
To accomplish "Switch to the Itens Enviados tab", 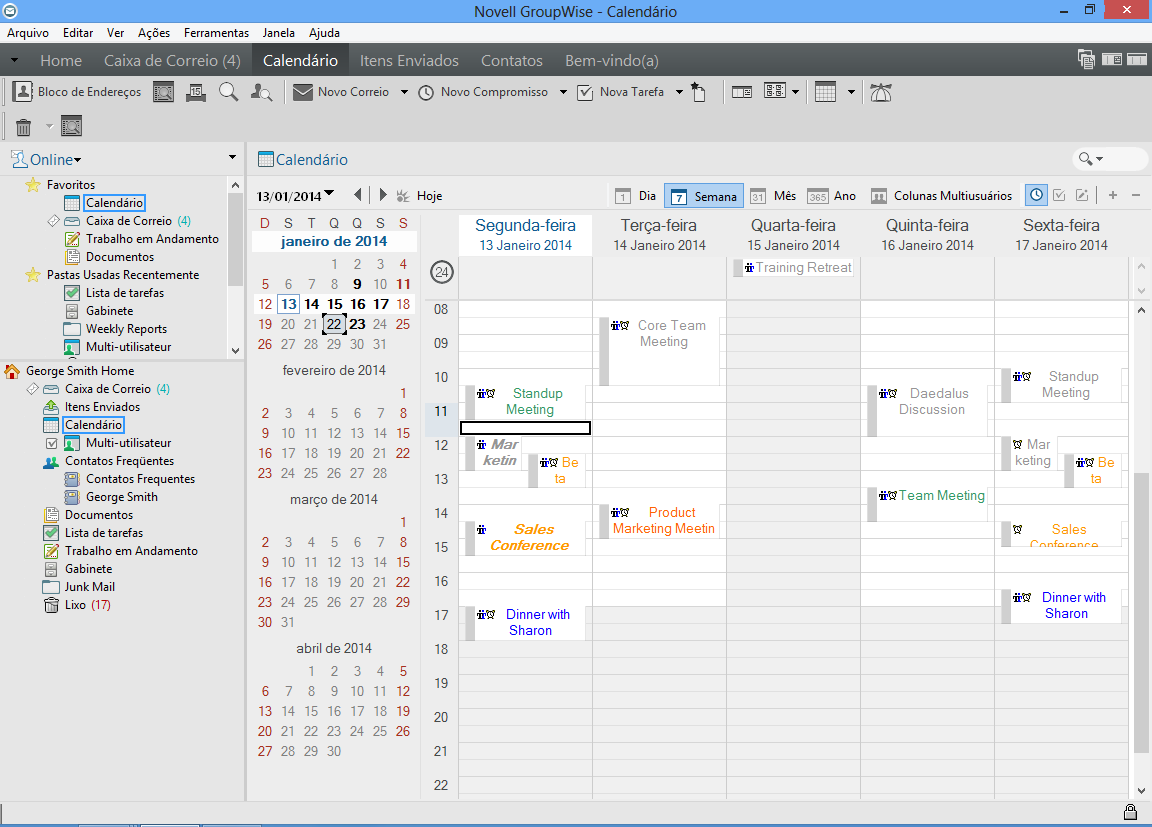I will coord(408,60).
